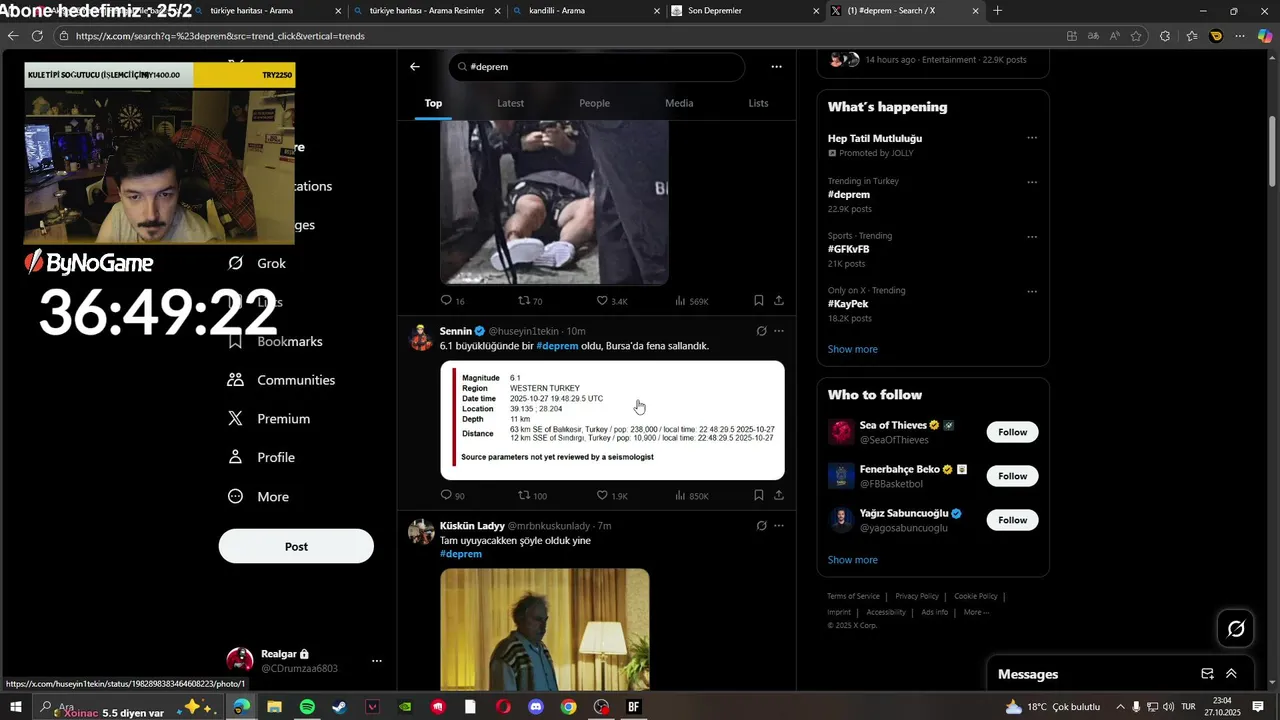Open Grok actions on Sennin's tweet
Viewport: 1280px width, 720px height.
[761, 331]
